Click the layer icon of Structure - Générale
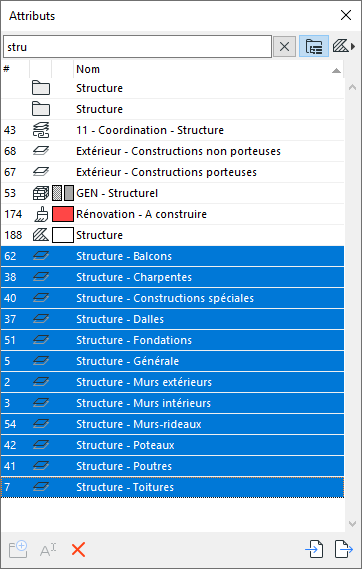 coord(41,361)
